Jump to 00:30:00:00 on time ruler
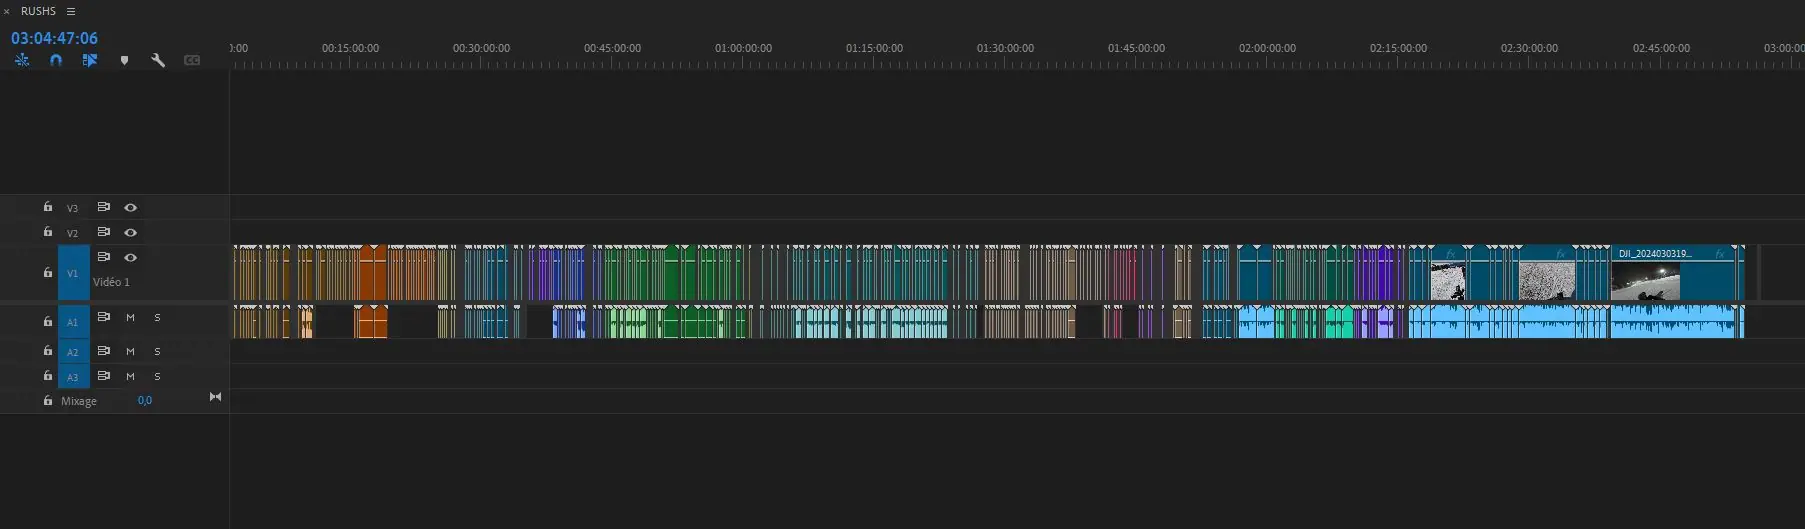The image size is (1805, 529). point(481,48)
